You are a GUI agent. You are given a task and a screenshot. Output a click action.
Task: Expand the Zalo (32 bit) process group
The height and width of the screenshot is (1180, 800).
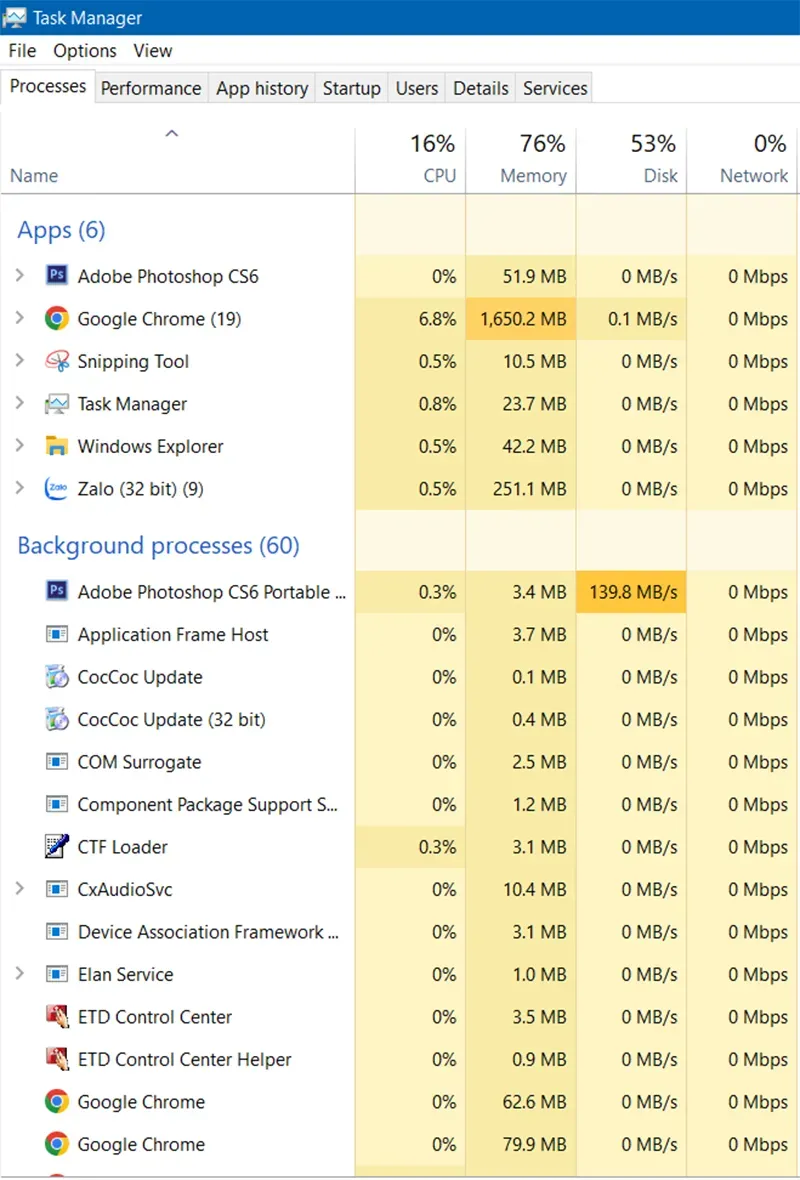click(20, 489)
